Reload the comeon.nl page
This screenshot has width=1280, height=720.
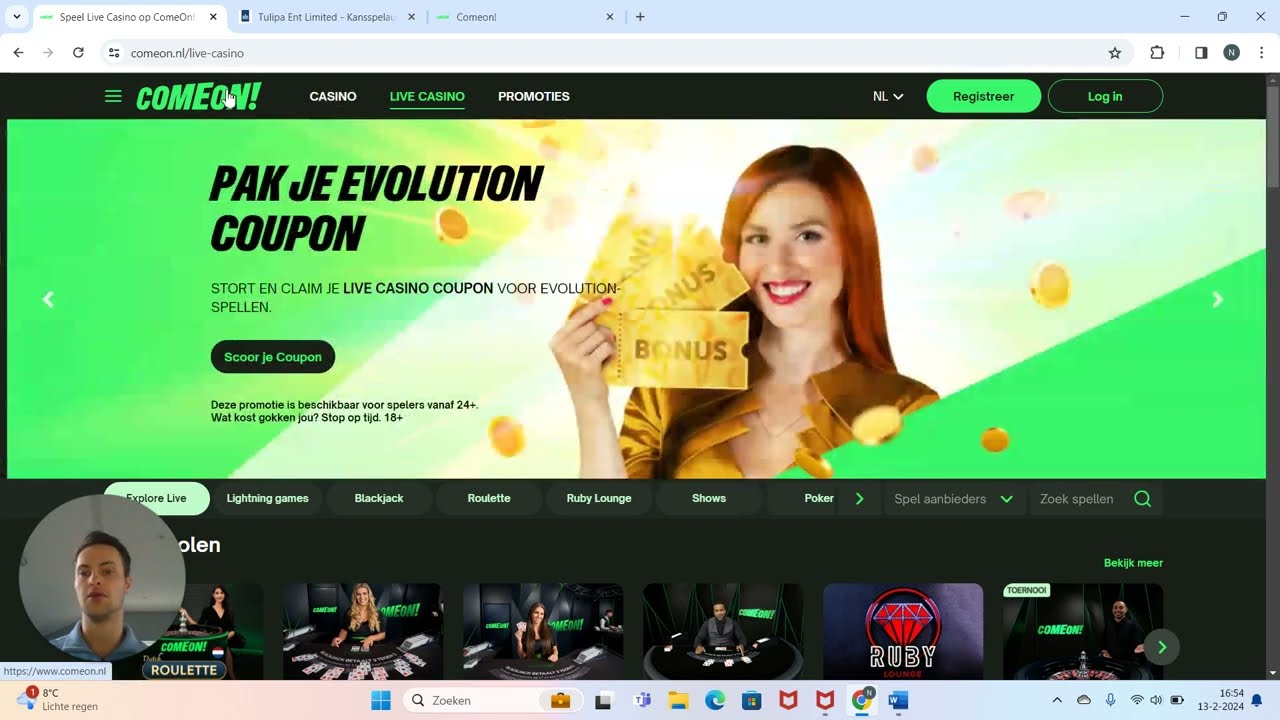pyautogui.click(x=78, y=53)
